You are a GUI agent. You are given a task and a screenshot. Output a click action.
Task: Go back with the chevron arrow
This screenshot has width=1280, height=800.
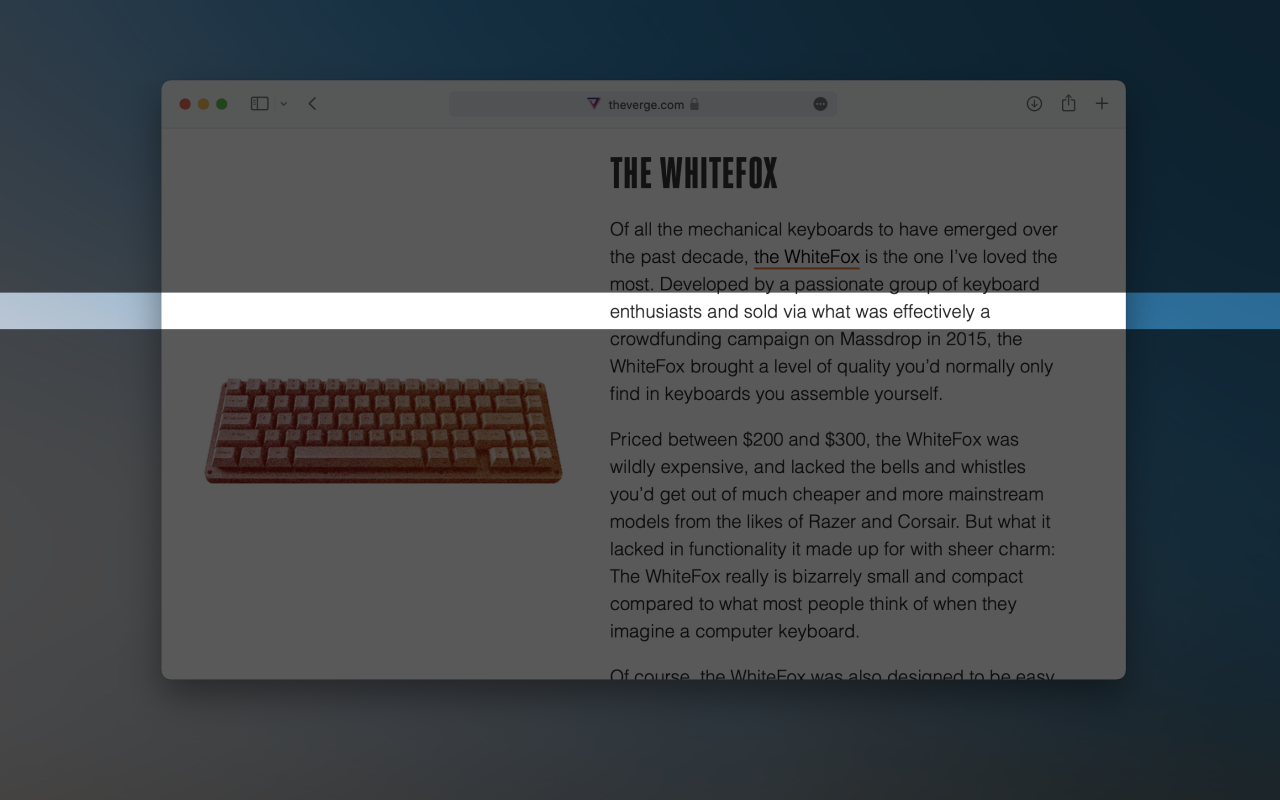(312, 104)
